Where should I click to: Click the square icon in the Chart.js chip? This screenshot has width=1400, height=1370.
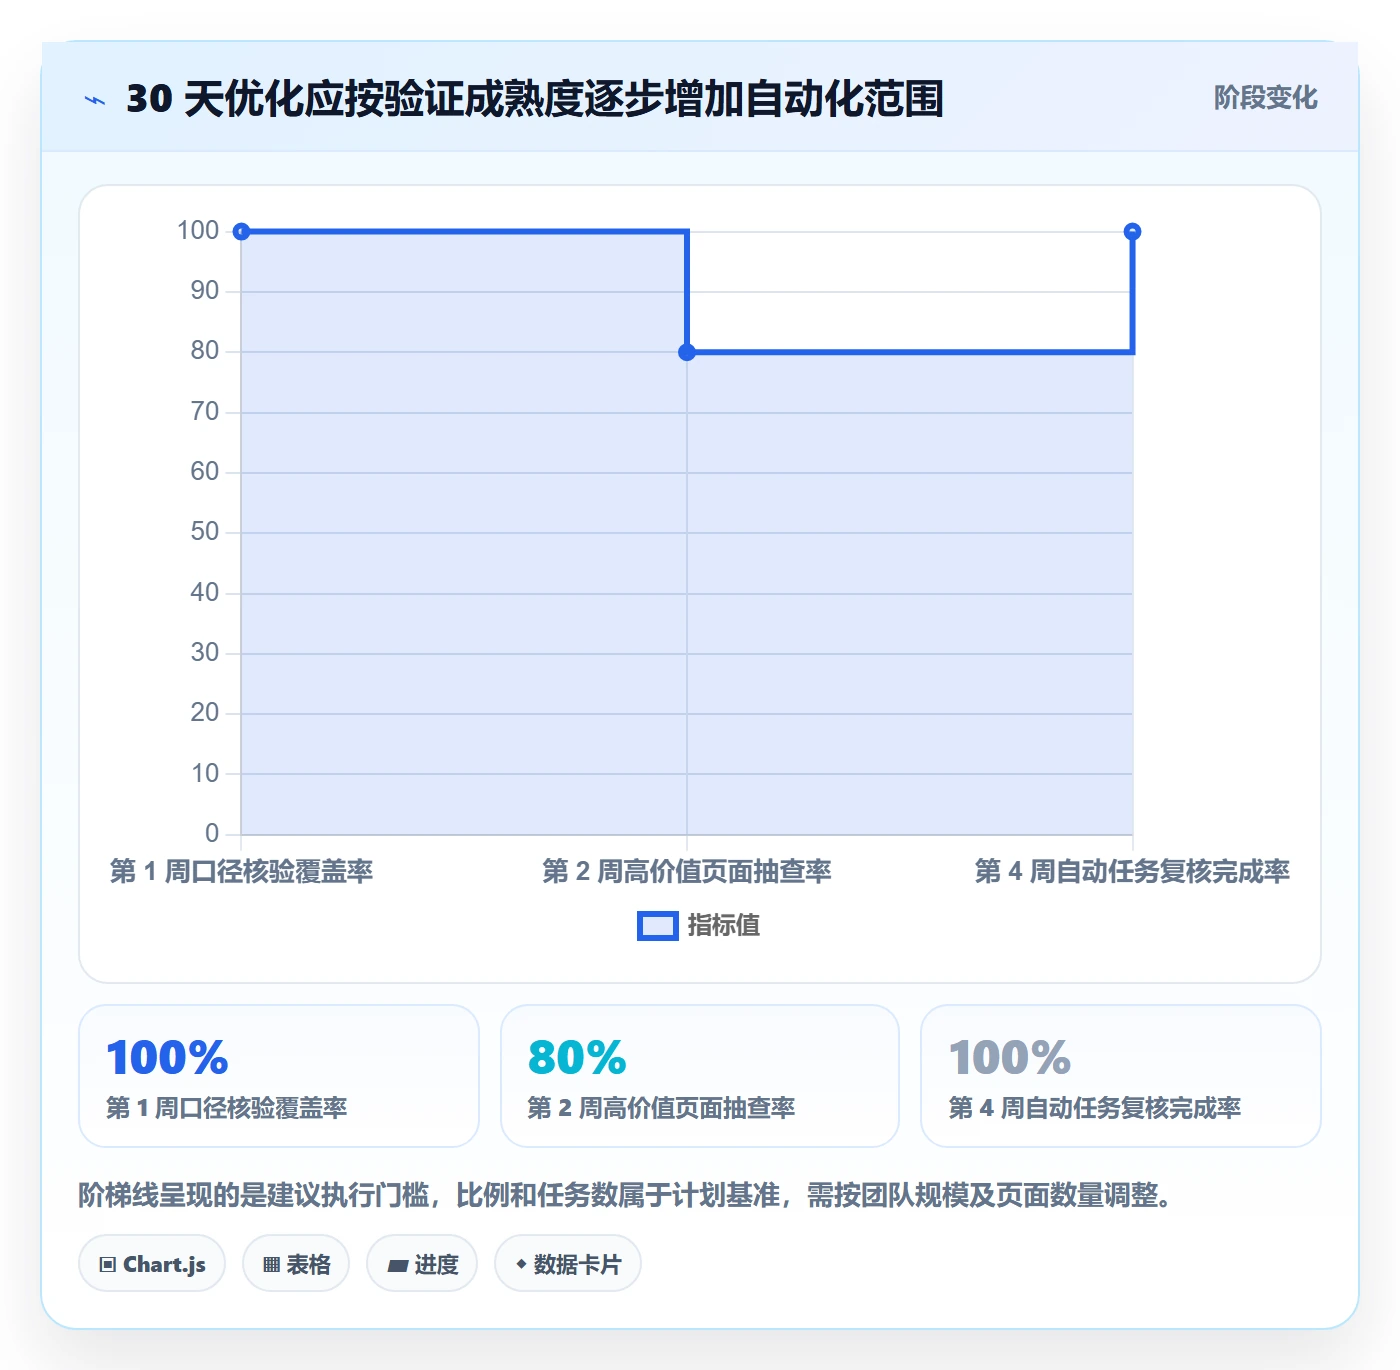[x=108, y=1265]
